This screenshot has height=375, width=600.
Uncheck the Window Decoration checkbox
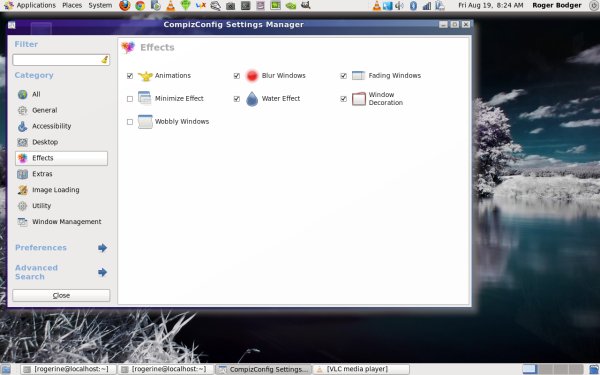coord(343,99)
